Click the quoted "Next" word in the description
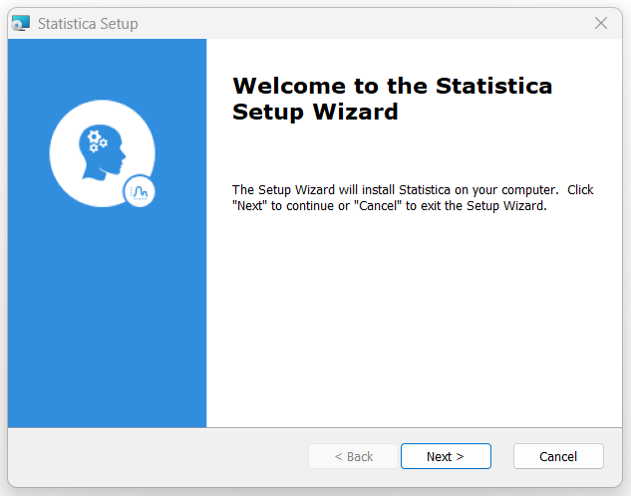 (x=250, y=206)
